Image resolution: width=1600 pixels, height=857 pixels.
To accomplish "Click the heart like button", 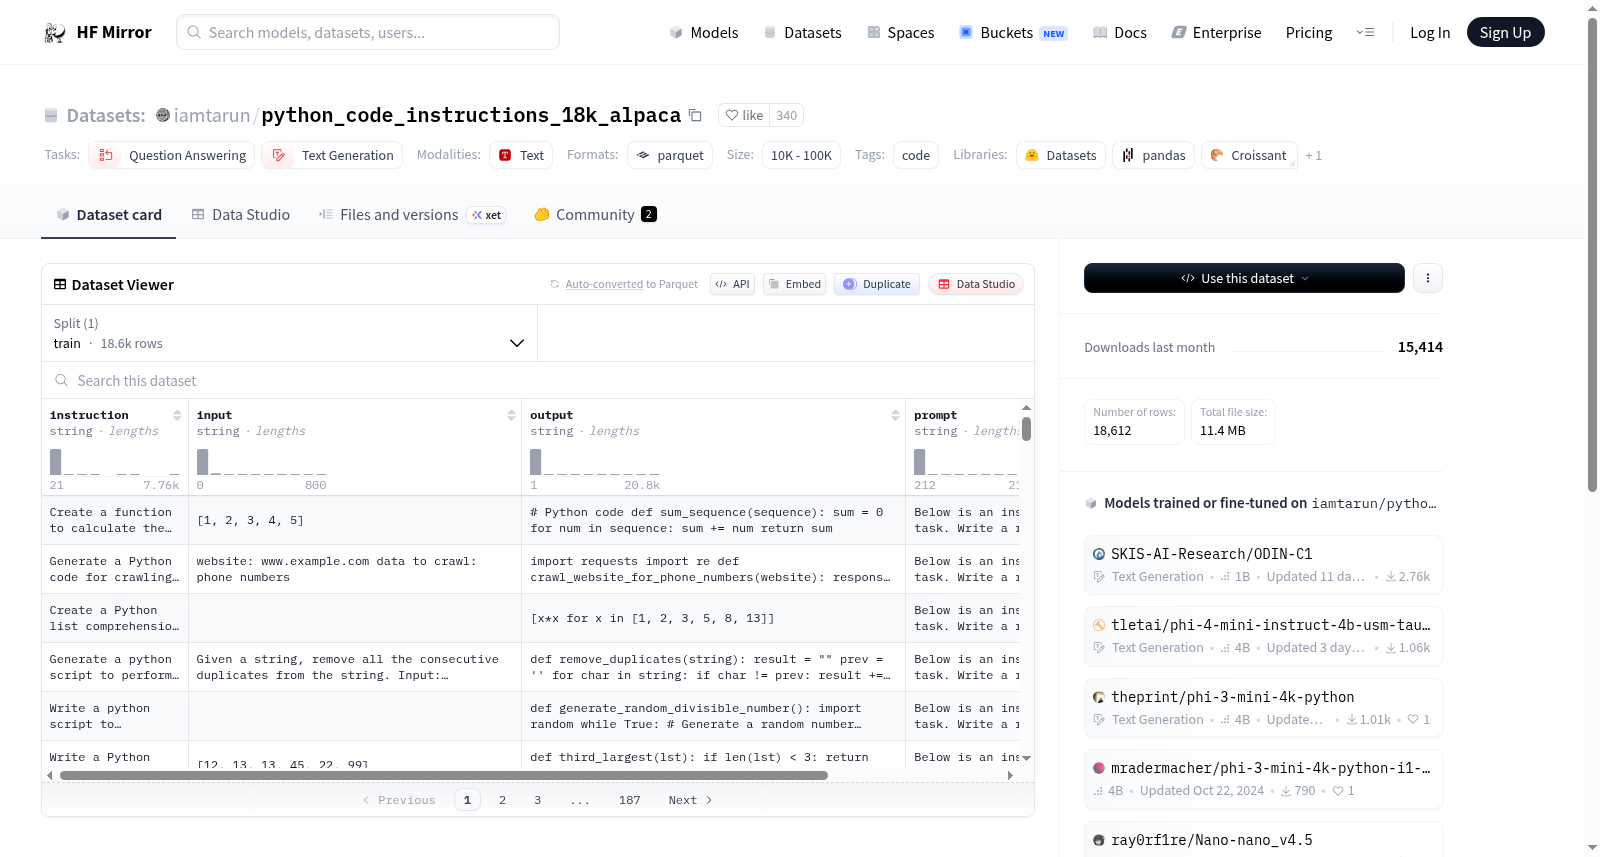I will (744, 115).
